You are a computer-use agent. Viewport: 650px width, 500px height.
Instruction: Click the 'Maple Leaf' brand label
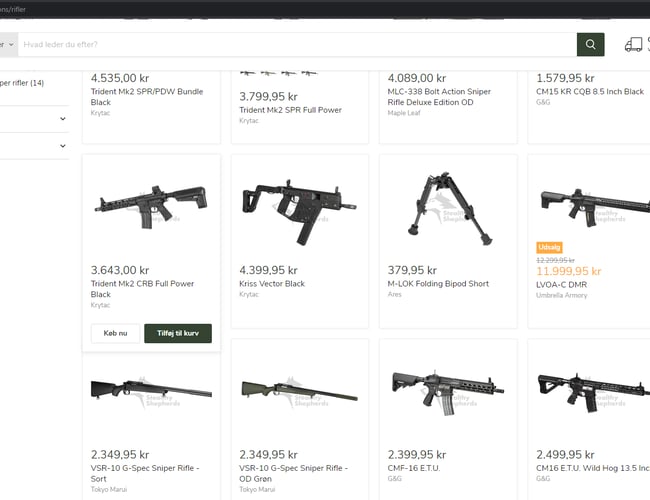click(404, 113)
